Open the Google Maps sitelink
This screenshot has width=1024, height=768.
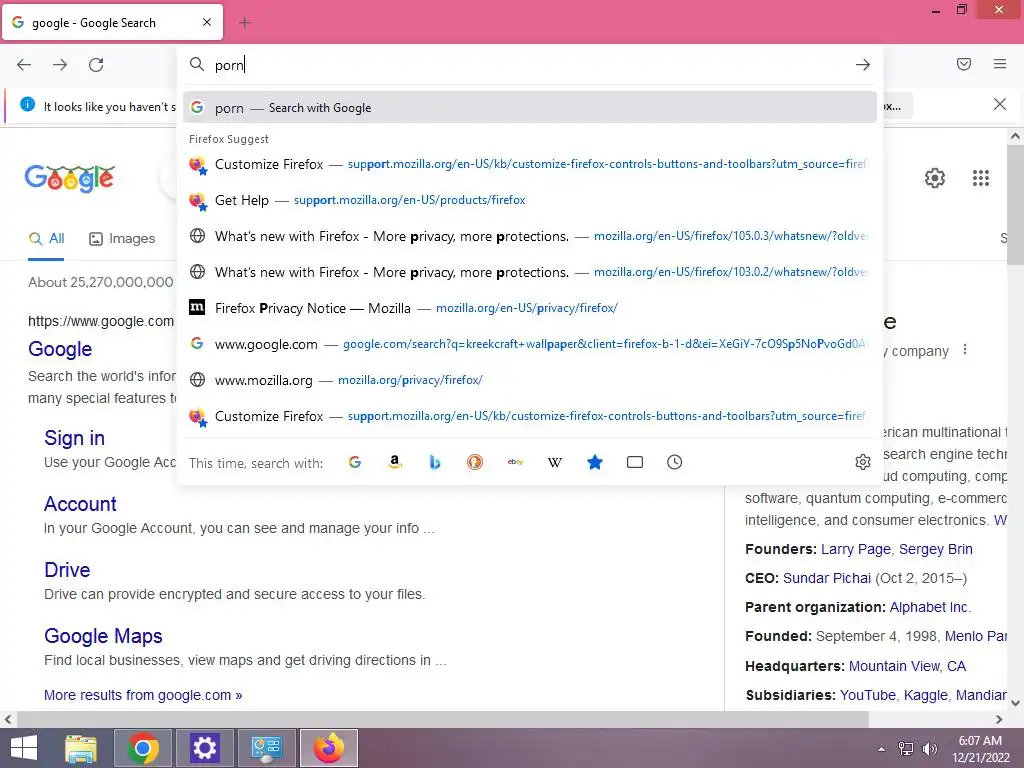point(103,636)
